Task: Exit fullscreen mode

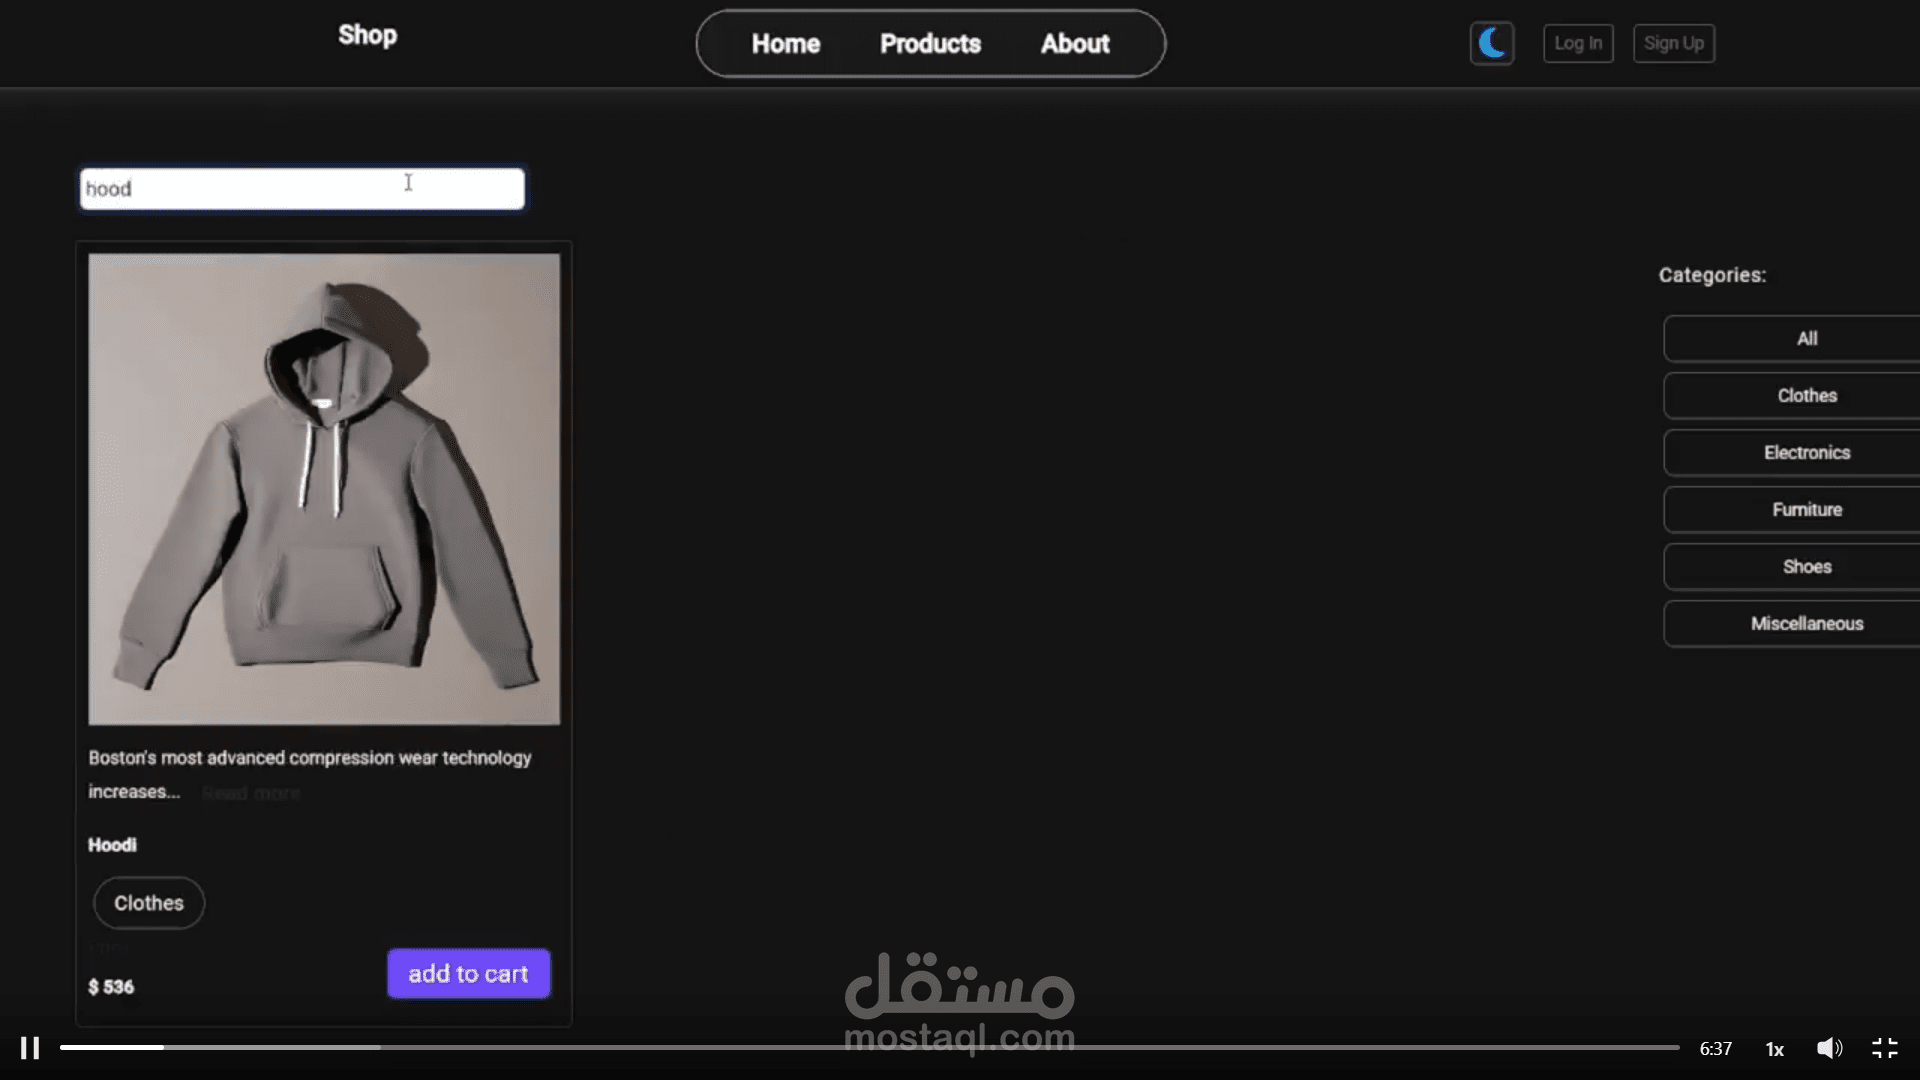Action: click(1884, 1048)
